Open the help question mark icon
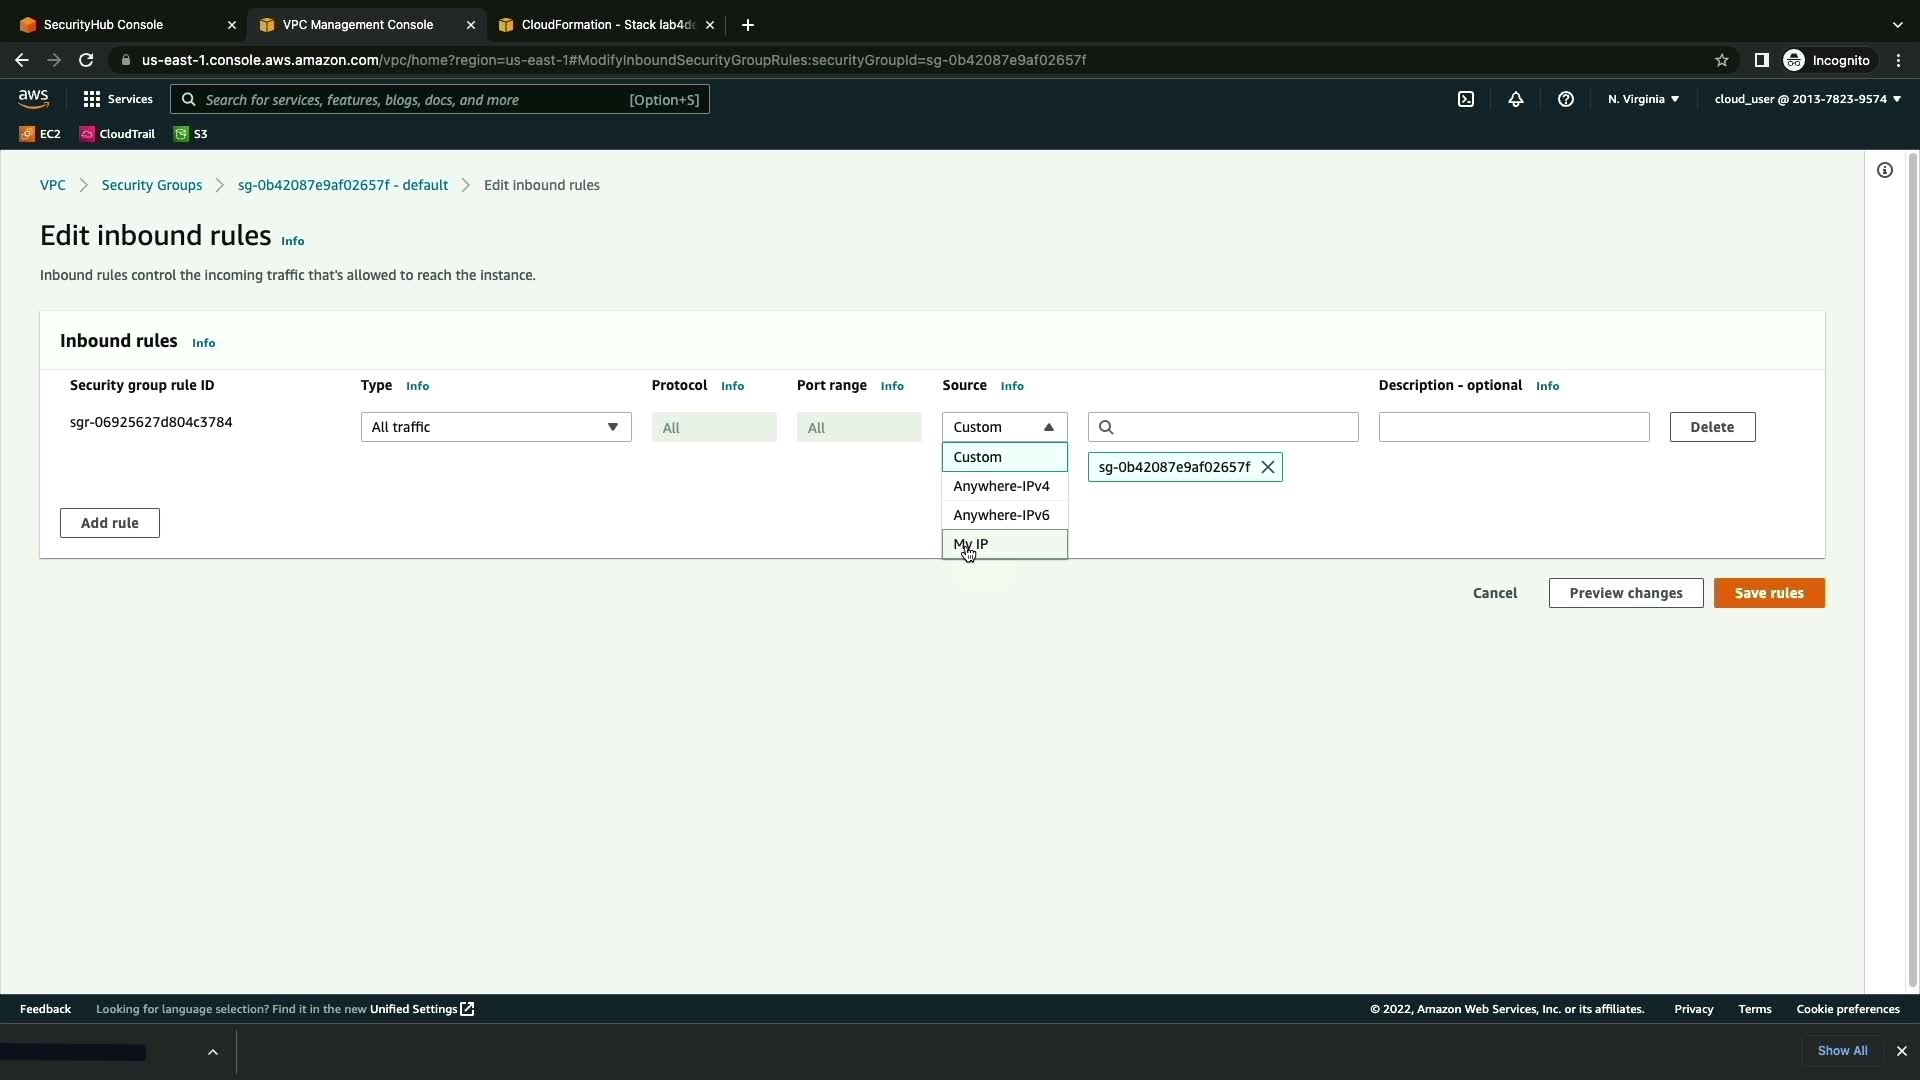 [x=1566, y=99]
